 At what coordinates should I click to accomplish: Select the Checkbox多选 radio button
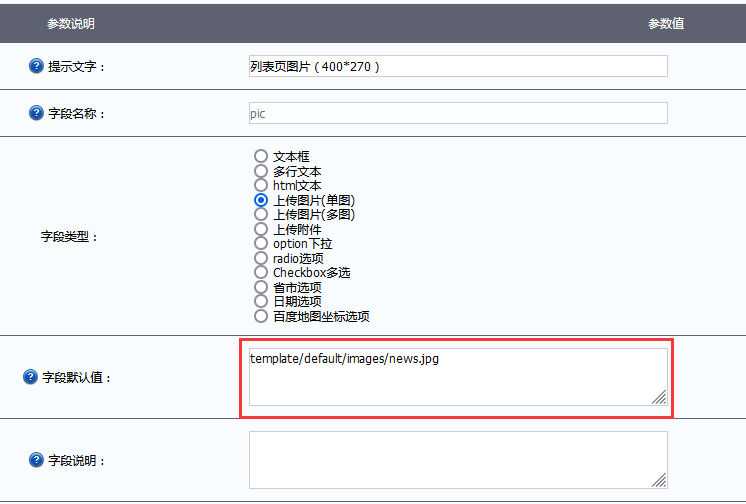click(261, 272)
